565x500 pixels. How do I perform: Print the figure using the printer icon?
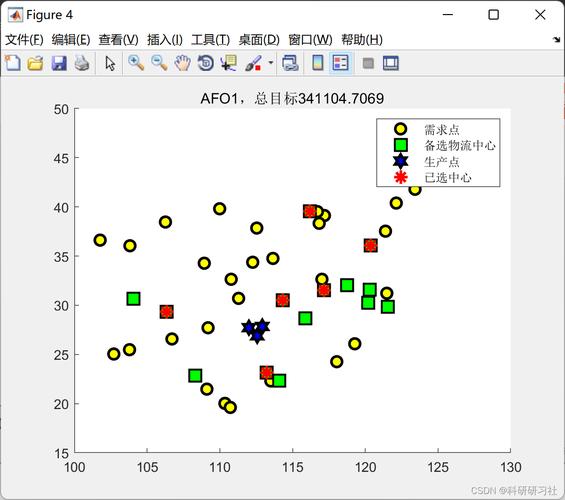coord(82,63)
